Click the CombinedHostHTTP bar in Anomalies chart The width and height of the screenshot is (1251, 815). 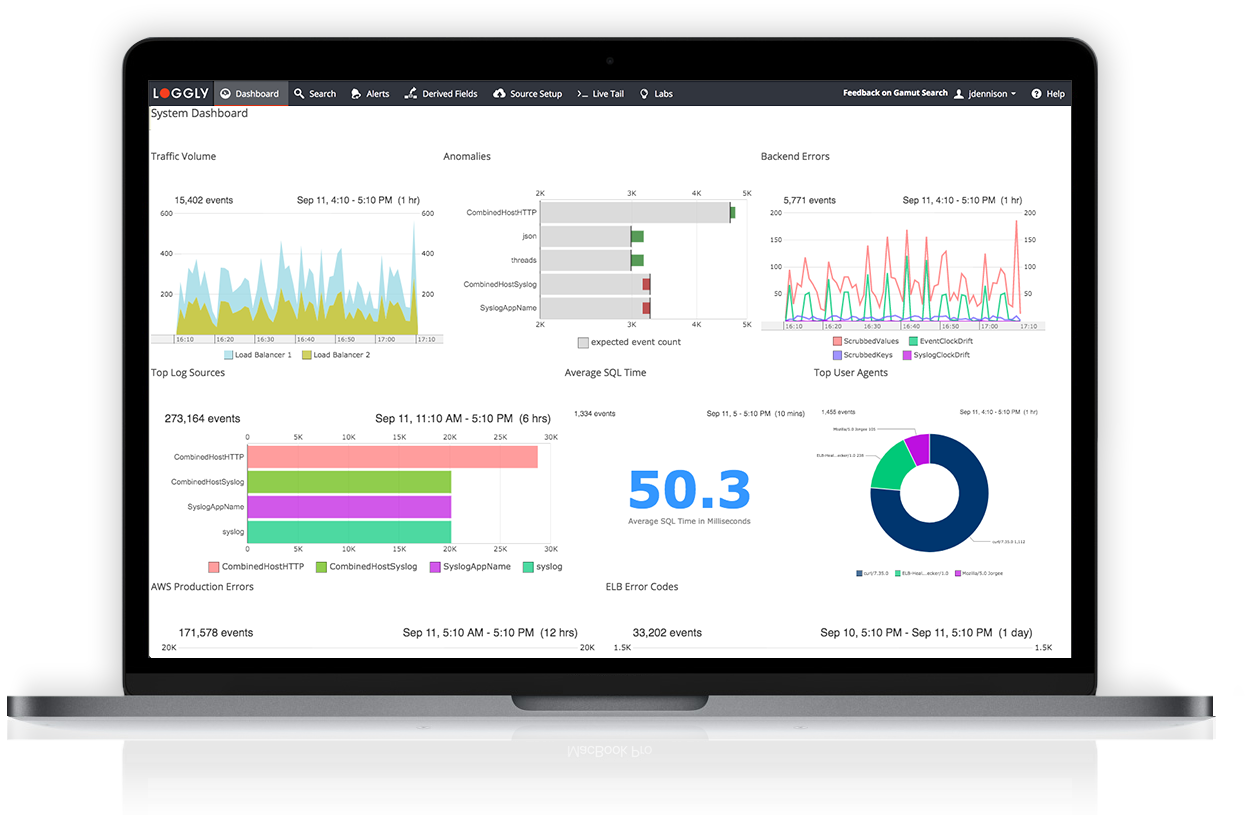[634, 212]
